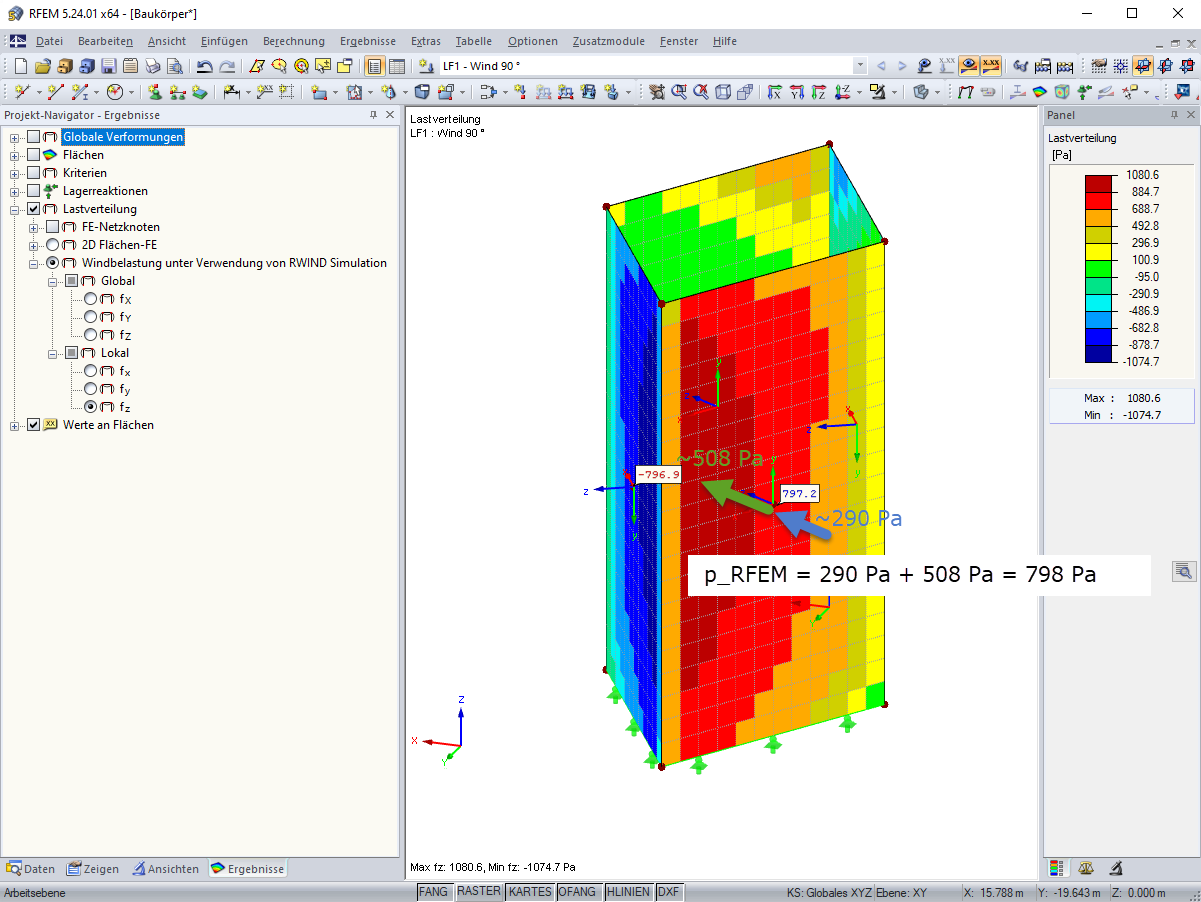Open a project with the Open folder icon
Screen dimensions: 1201x902
[44, 66]
